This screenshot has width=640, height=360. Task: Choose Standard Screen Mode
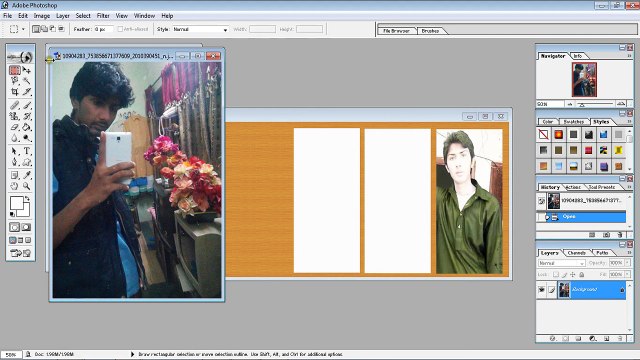click(x=13, y=240)
